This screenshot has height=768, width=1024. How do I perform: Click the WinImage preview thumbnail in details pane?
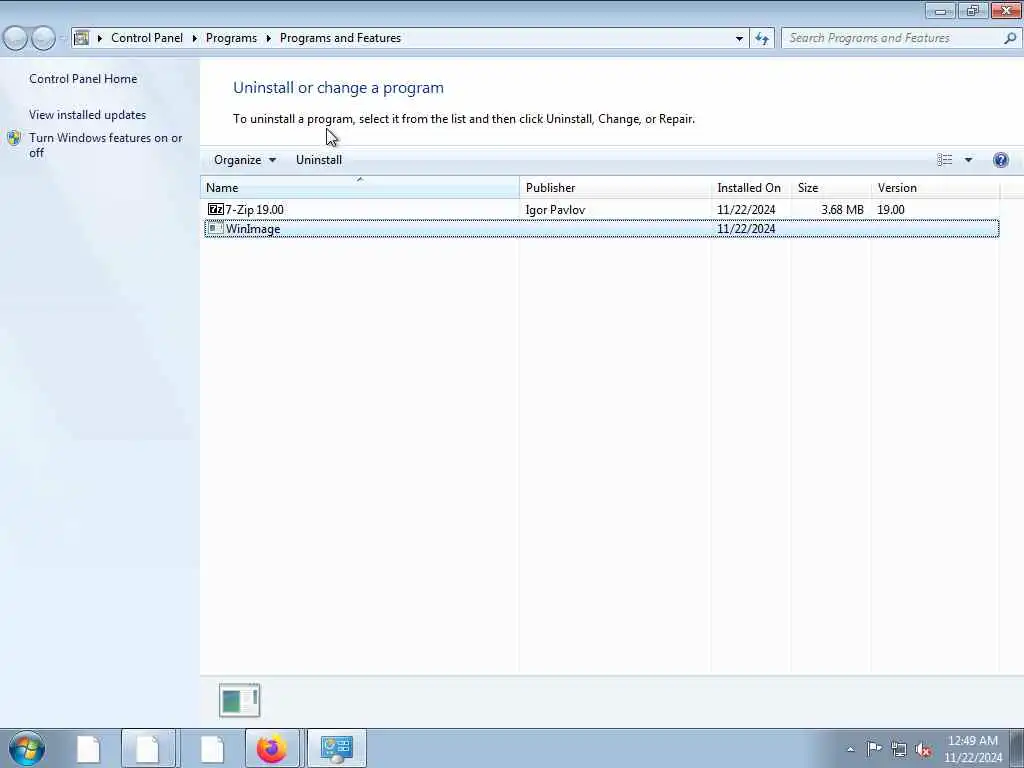pos(240,700)
